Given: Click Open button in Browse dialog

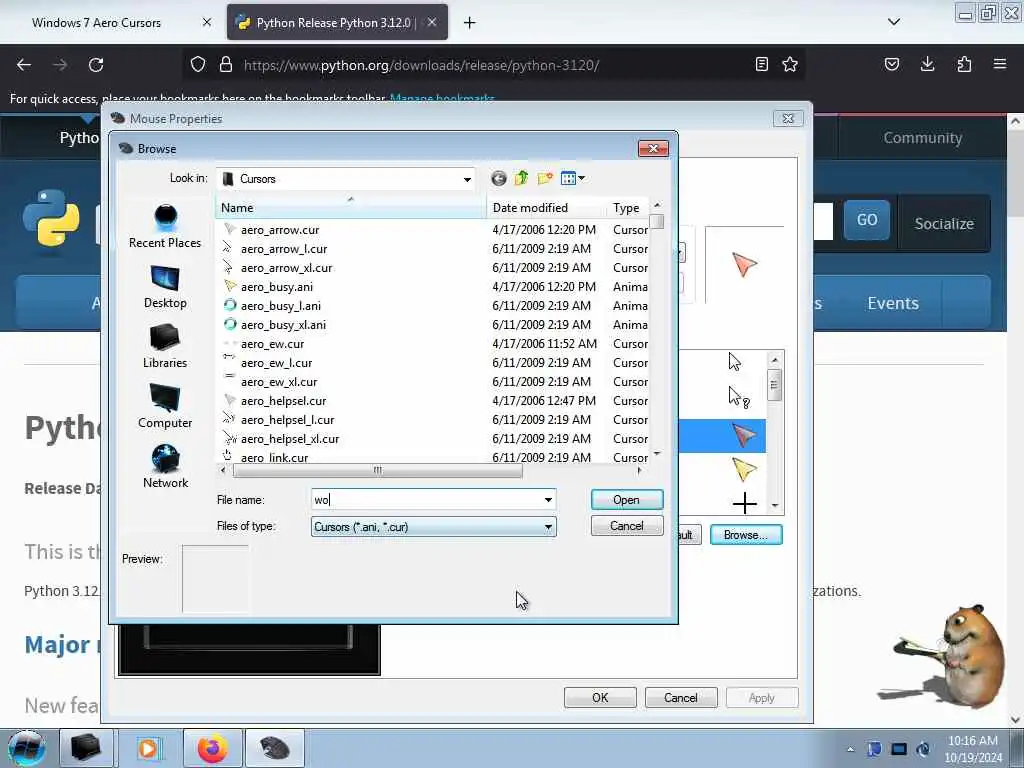Looking at the screenshot, I should pyautogui.click(x=626, y=500).
